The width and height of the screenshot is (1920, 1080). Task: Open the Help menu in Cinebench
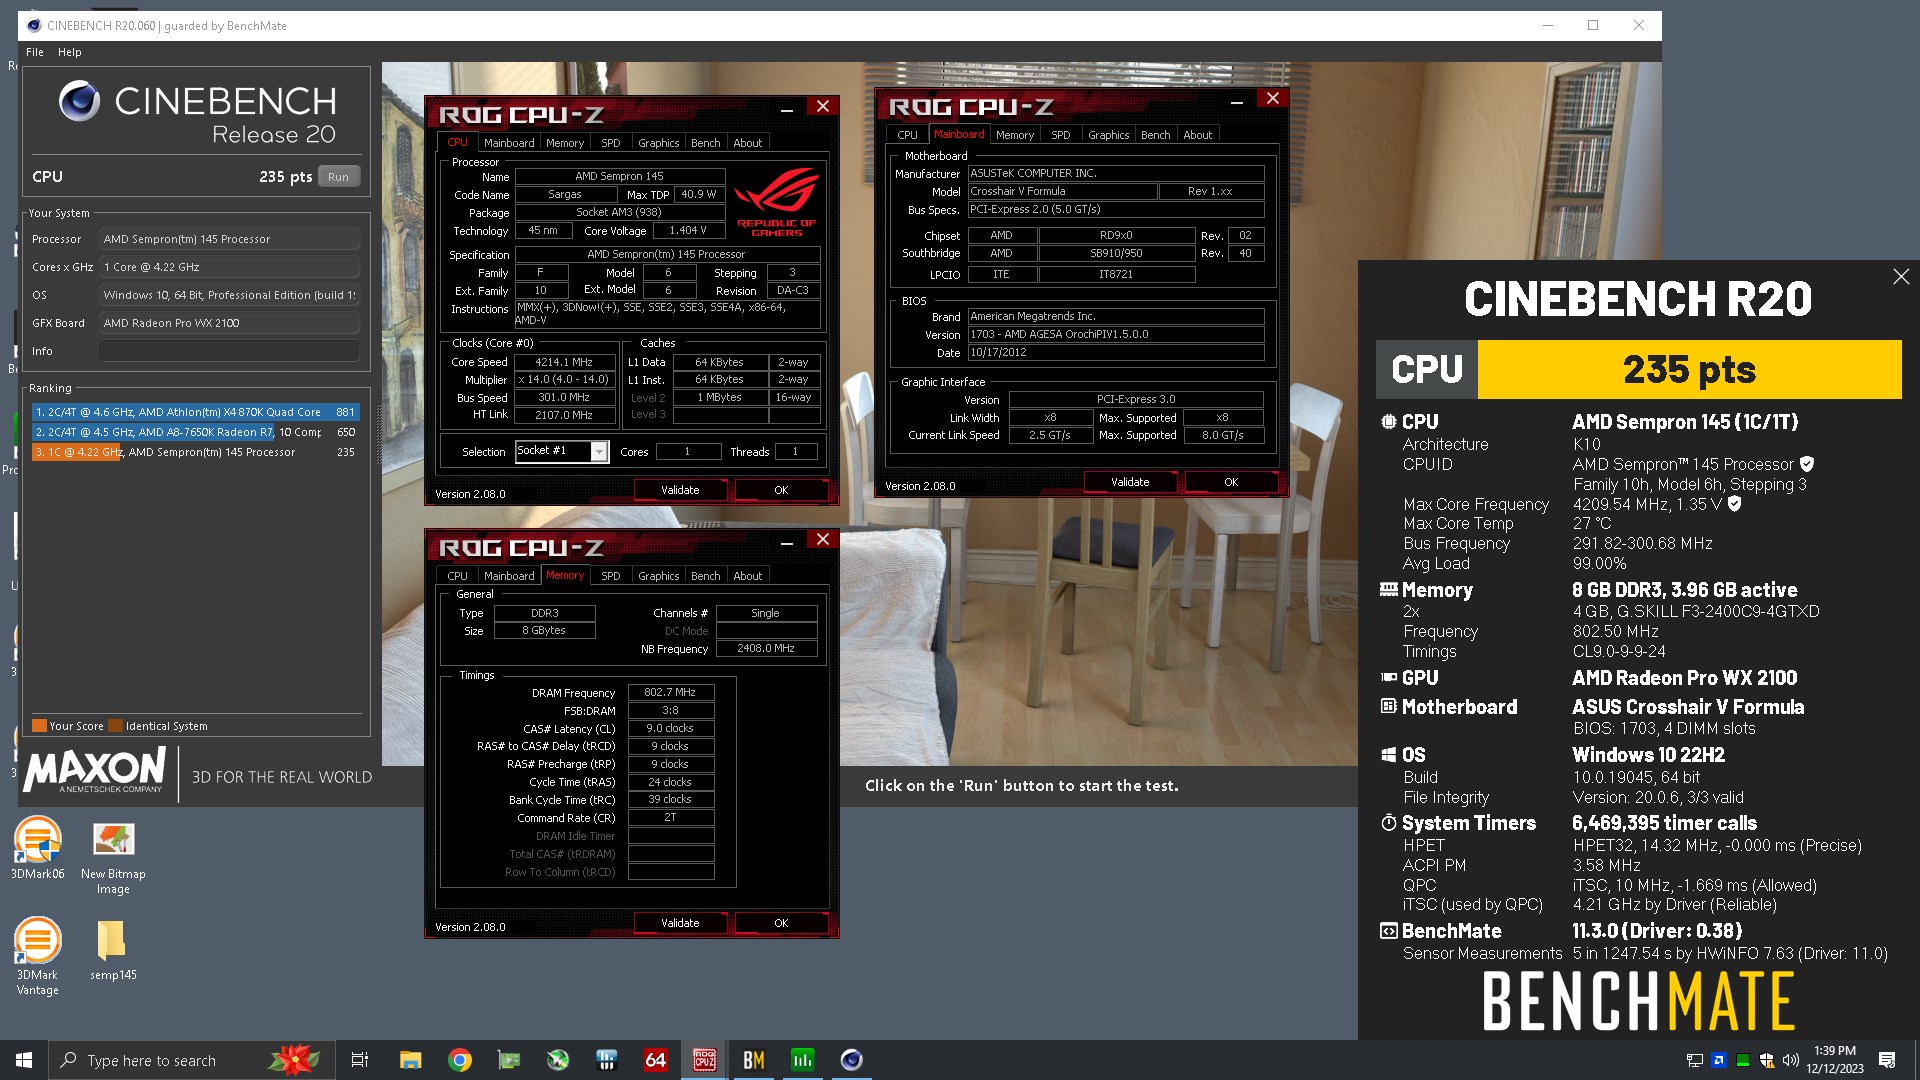[69, 52]
